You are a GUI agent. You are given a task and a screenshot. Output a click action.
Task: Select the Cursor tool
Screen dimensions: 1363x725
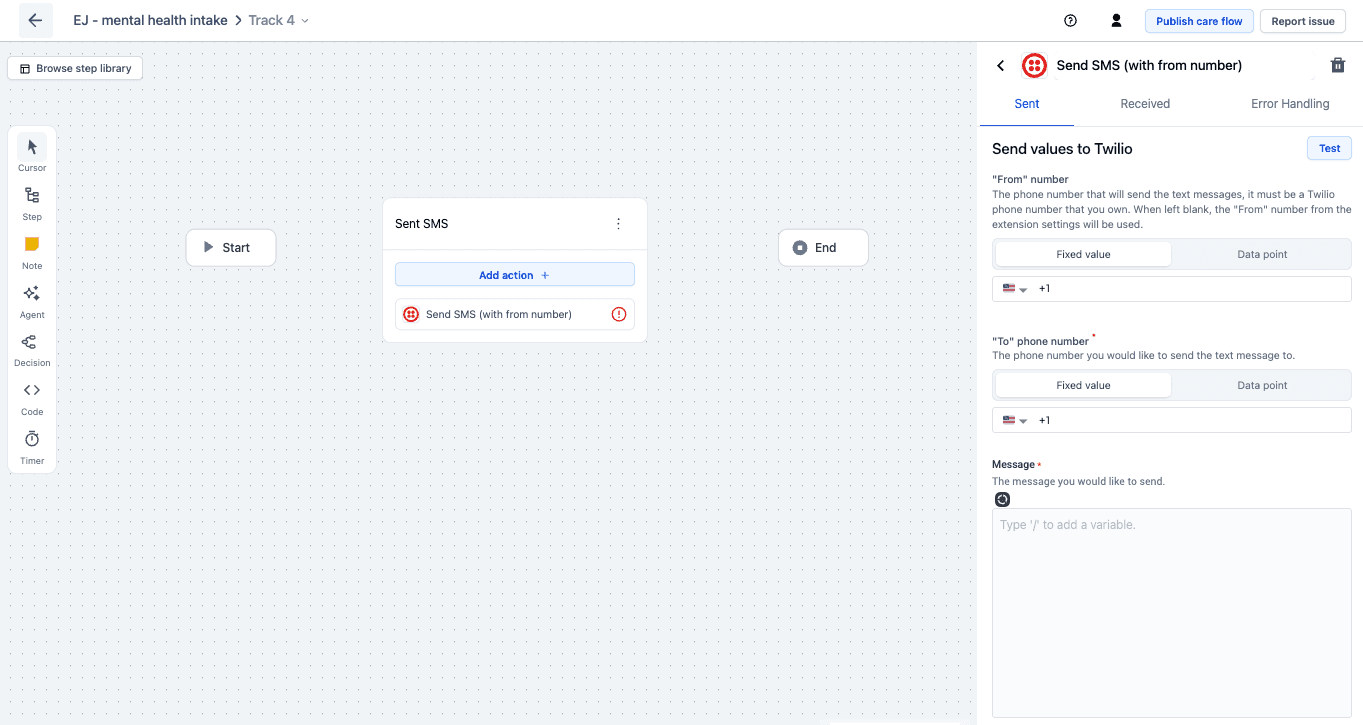pos(32,153)
